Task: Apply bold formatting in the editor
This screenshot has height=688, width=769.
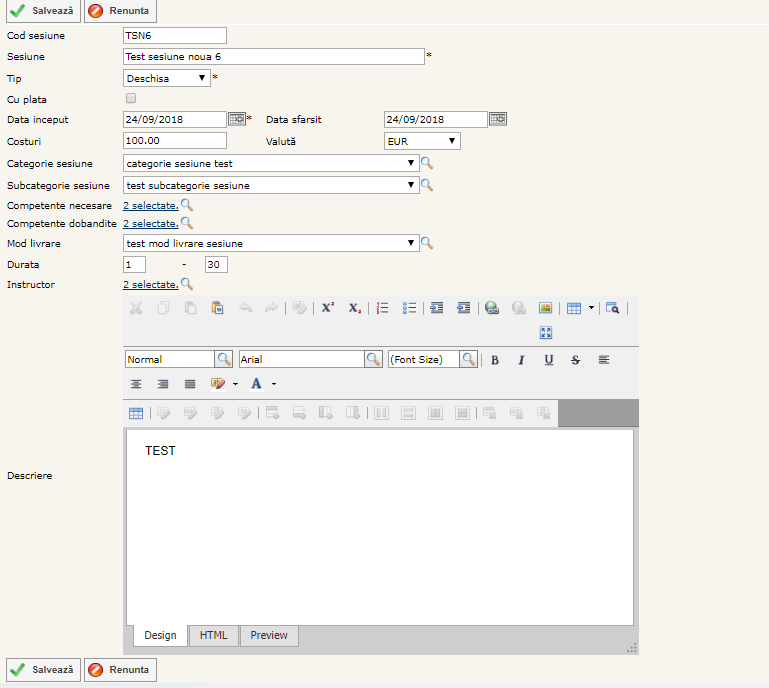Action: 494,360
